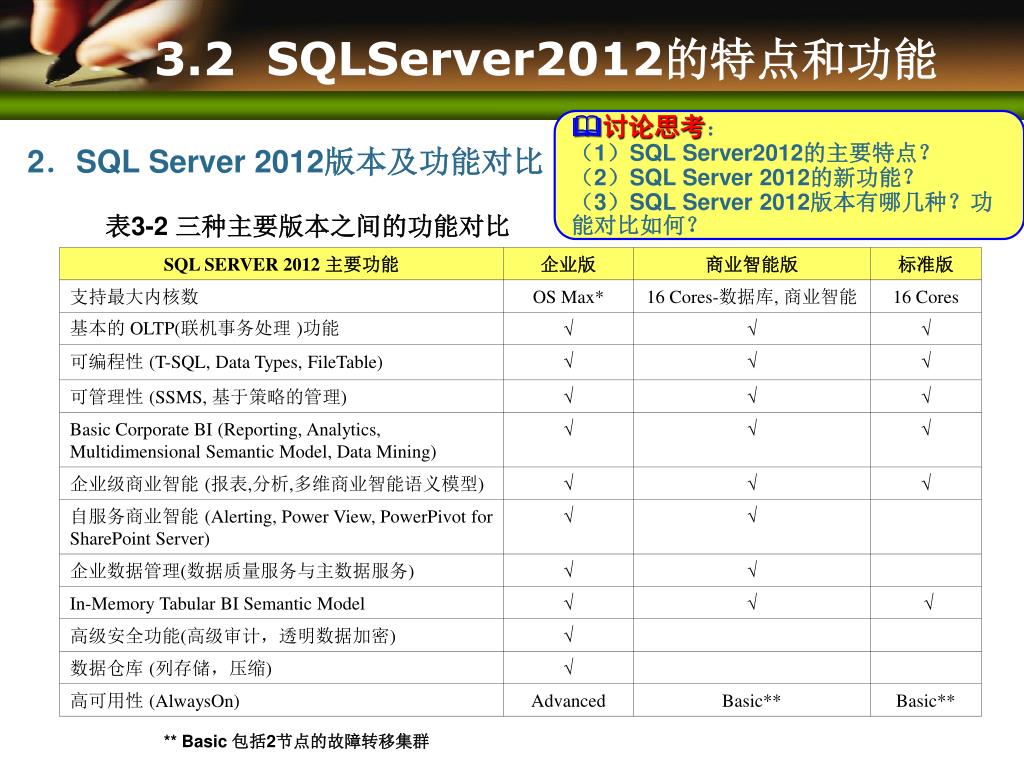This screenshot has width=1024, height=768.
Task: Click cell '16 Cores-数据库, 商业智能'
Action: (x=752, y=297)
